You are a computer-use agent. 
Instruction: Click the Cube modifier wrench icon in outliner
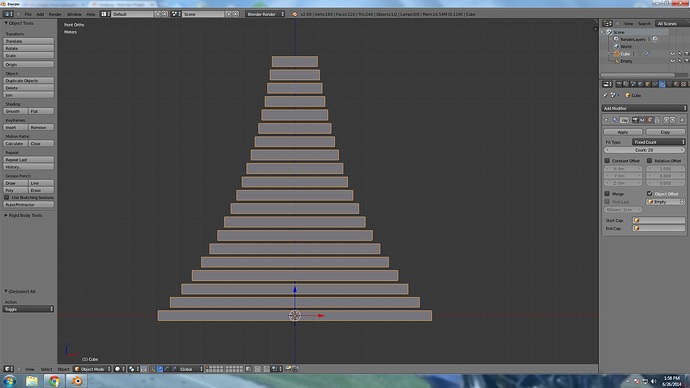[647, 54]
